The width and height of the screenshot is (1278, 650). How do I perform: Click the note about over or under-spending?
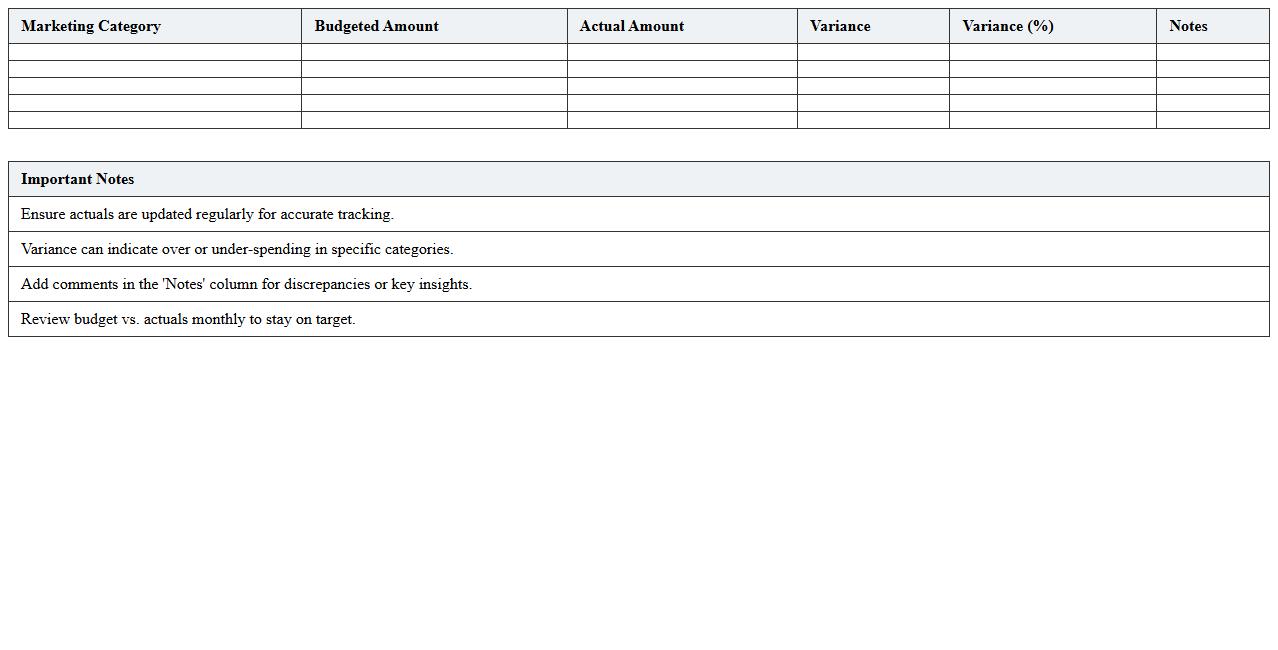[x=638, y=249]
